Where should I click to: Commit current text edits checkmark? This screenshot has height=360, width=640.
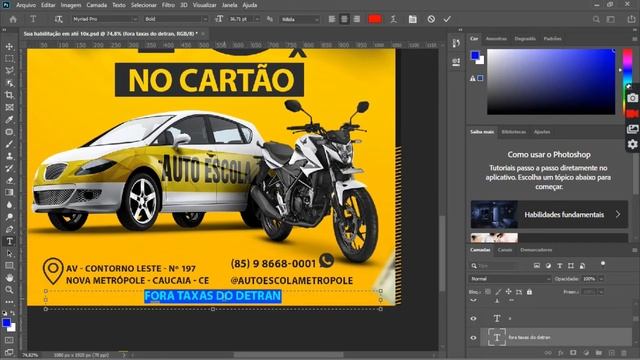pyautogui.click(x=447, y=19)
